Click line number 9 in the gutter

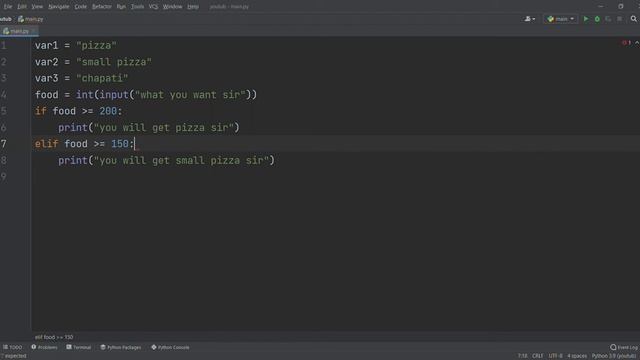point(4,176)
